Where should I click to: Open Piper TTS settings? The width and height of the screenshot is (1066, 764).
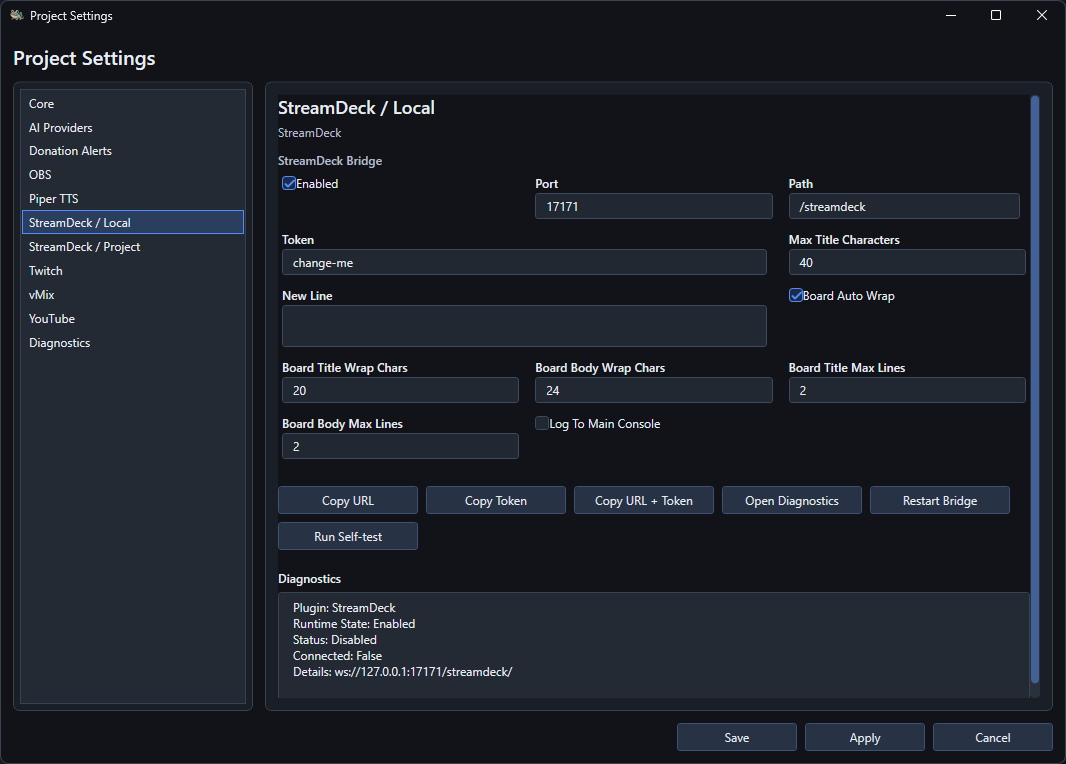[133, 198]
